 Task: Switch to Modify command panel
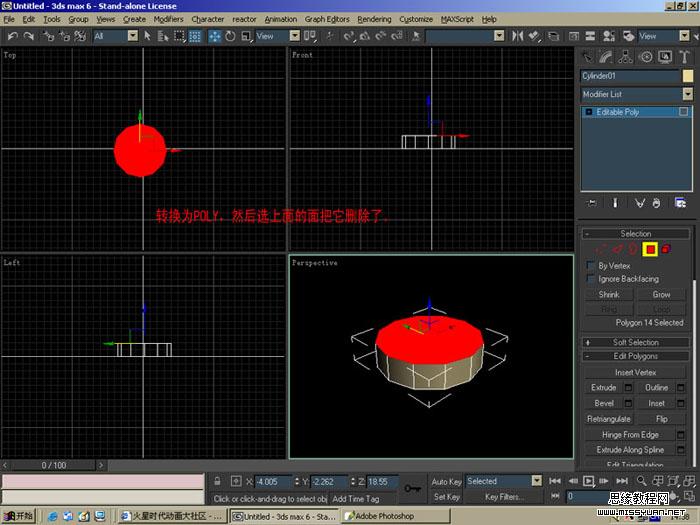click(606, 57)
